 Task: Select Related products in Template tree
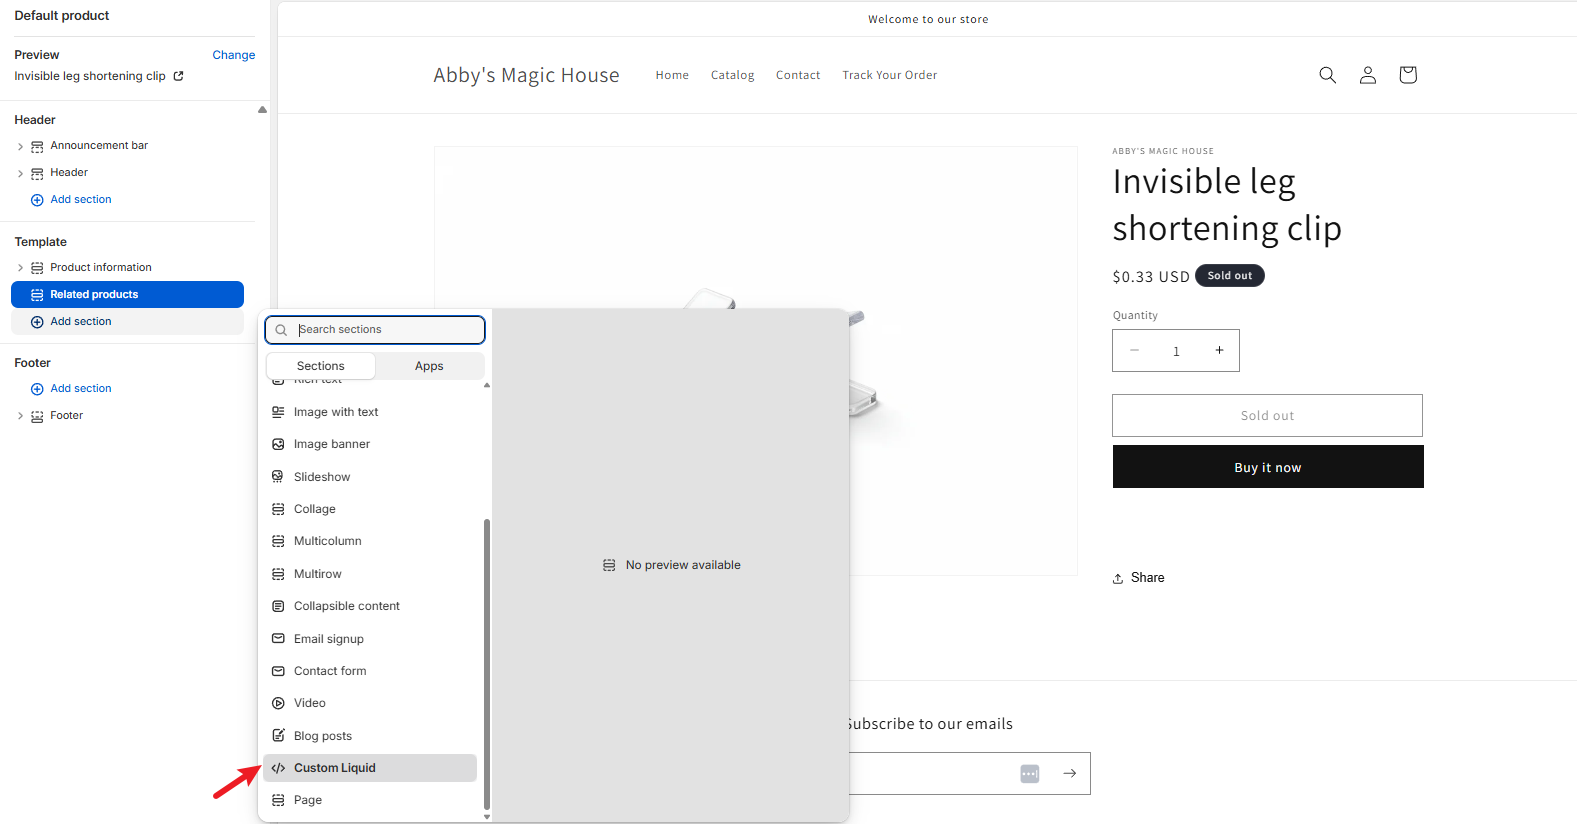coord(127,294)
